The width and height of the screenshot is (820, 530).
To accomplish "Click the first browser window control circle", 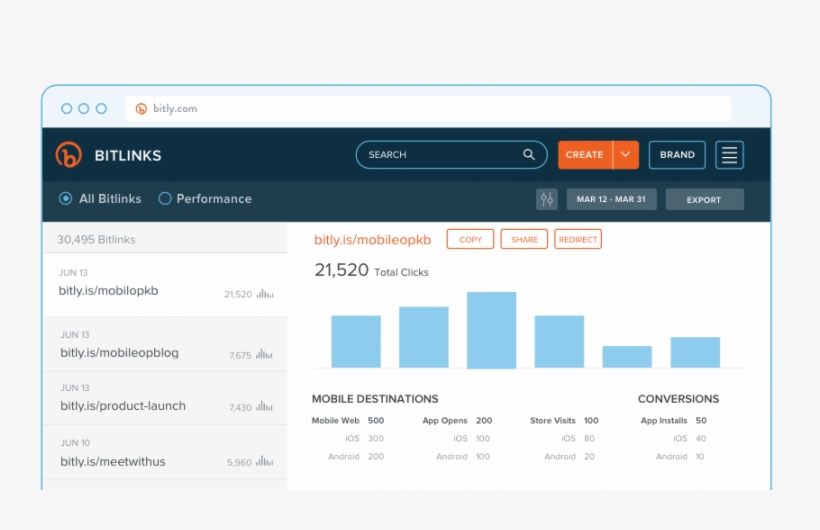I will [x=66, y=108].
